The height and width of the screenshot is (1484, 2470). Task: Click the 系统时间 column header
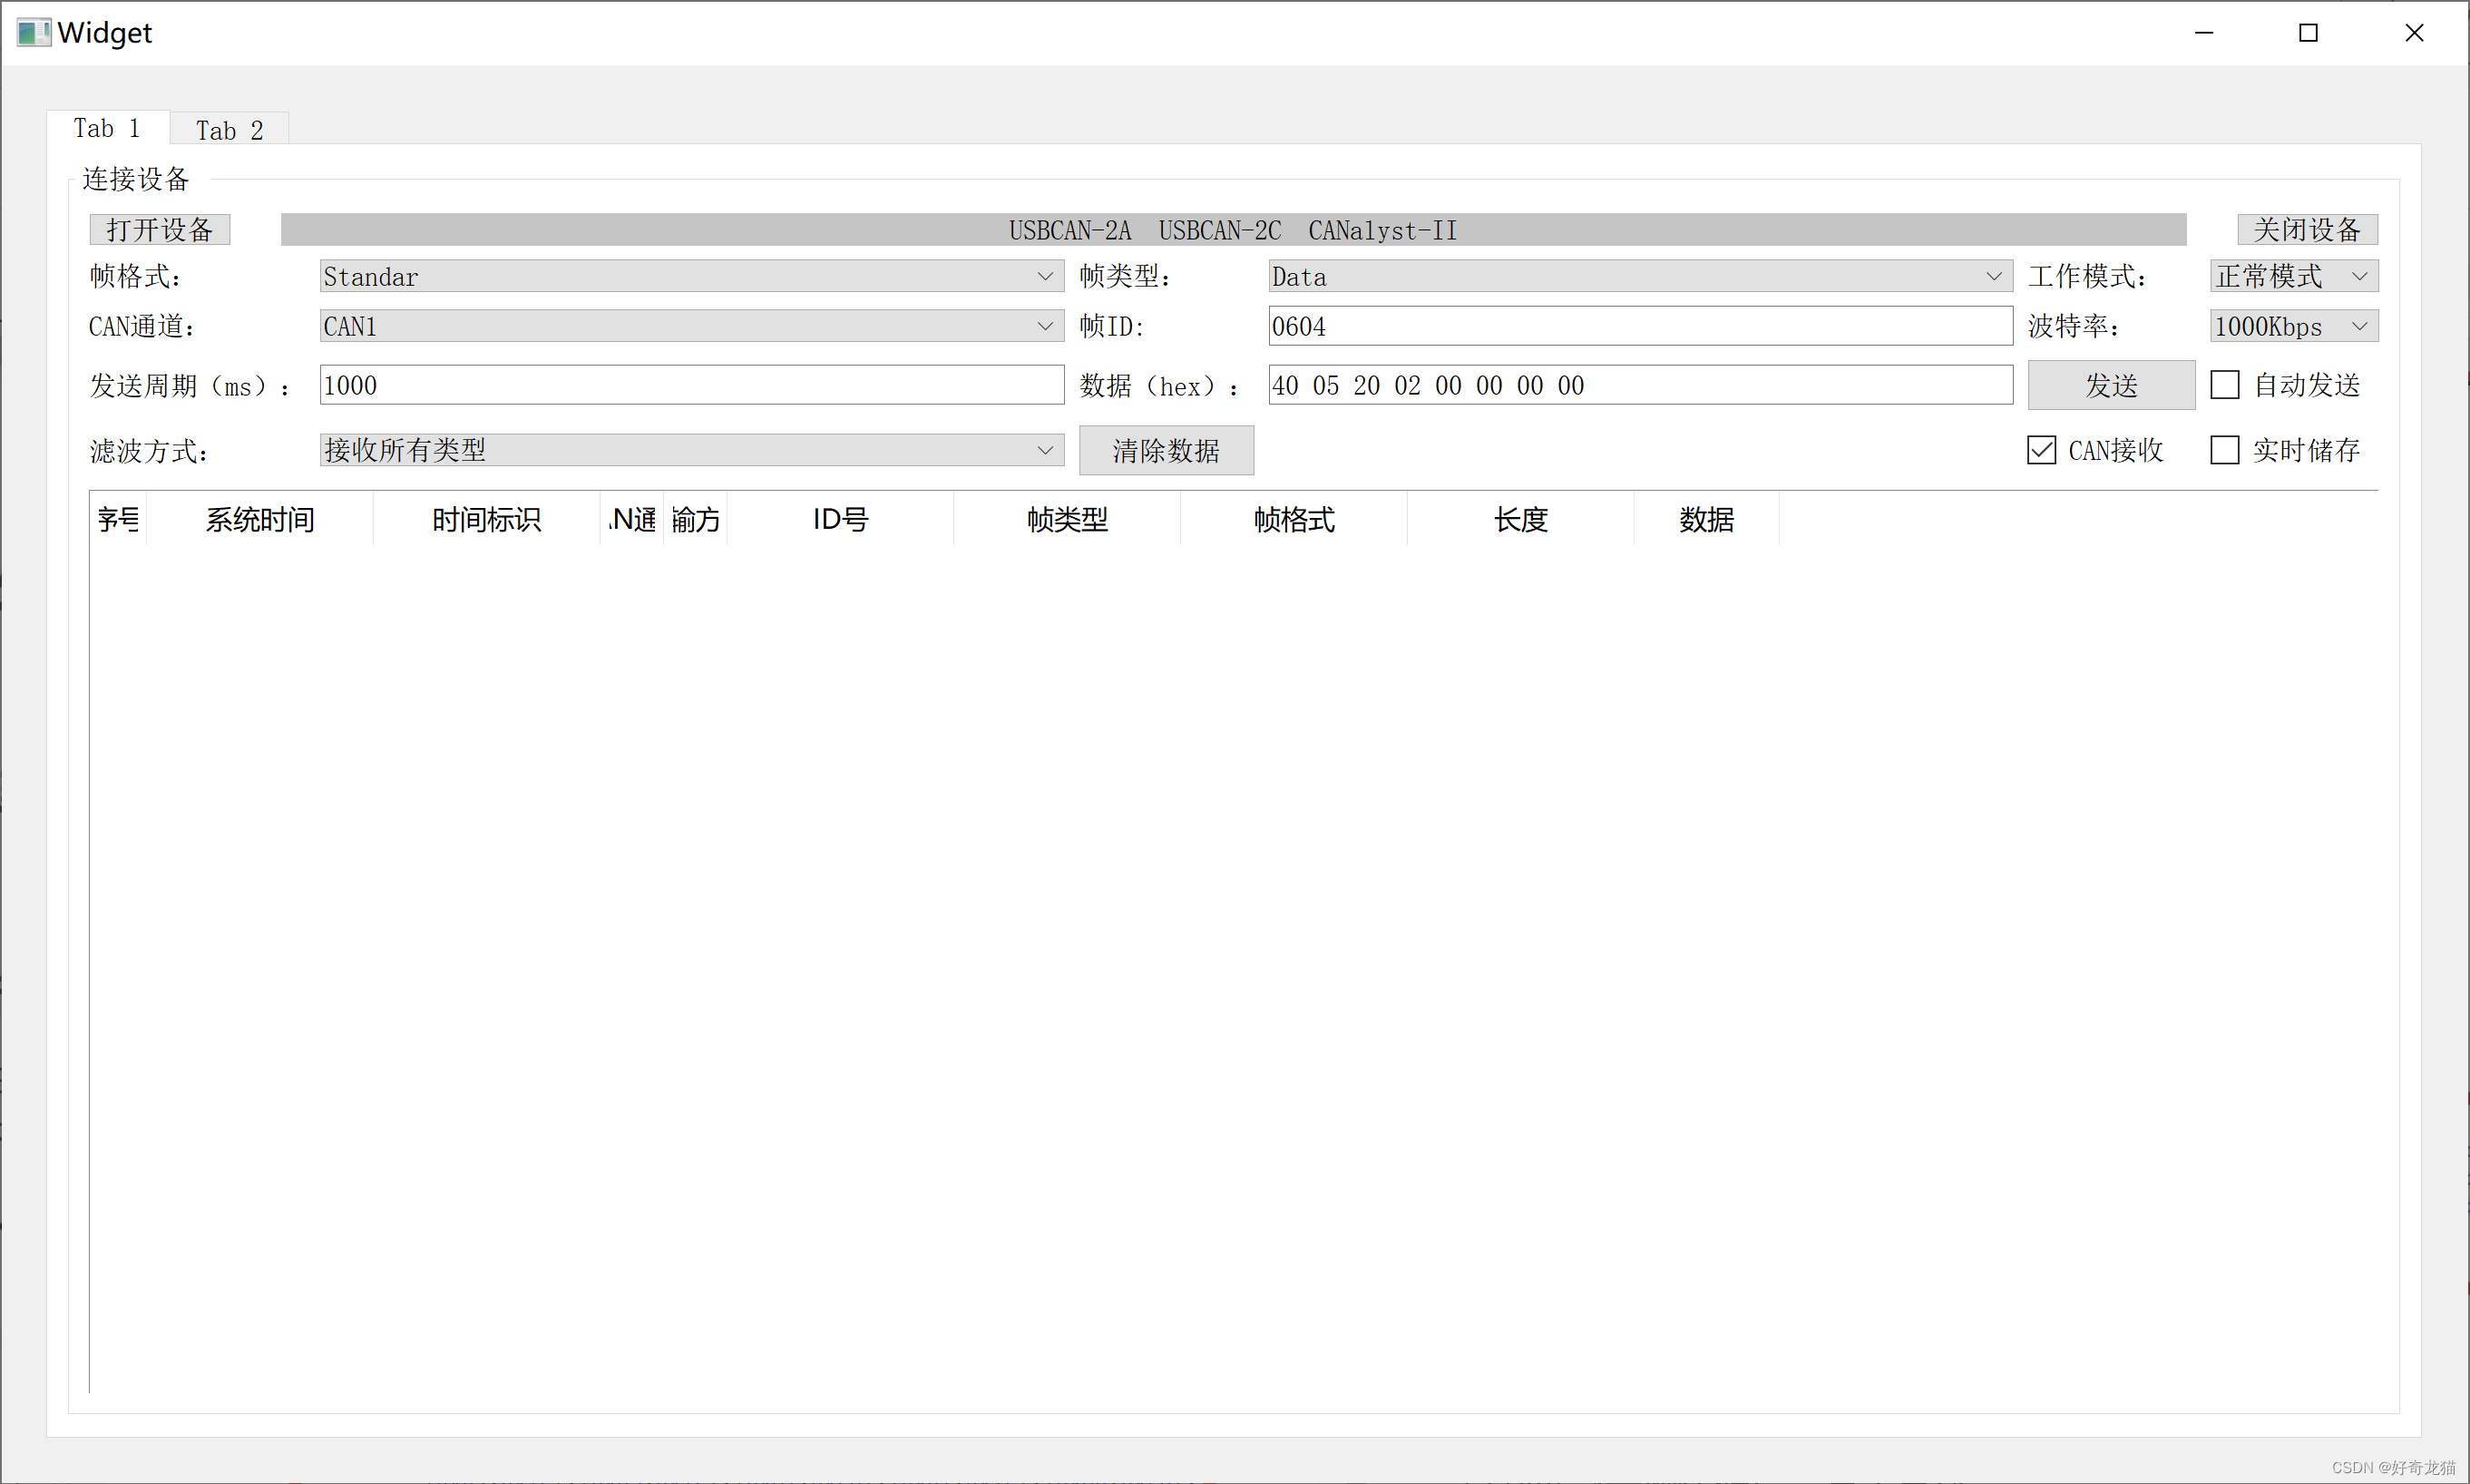(260, 519)
